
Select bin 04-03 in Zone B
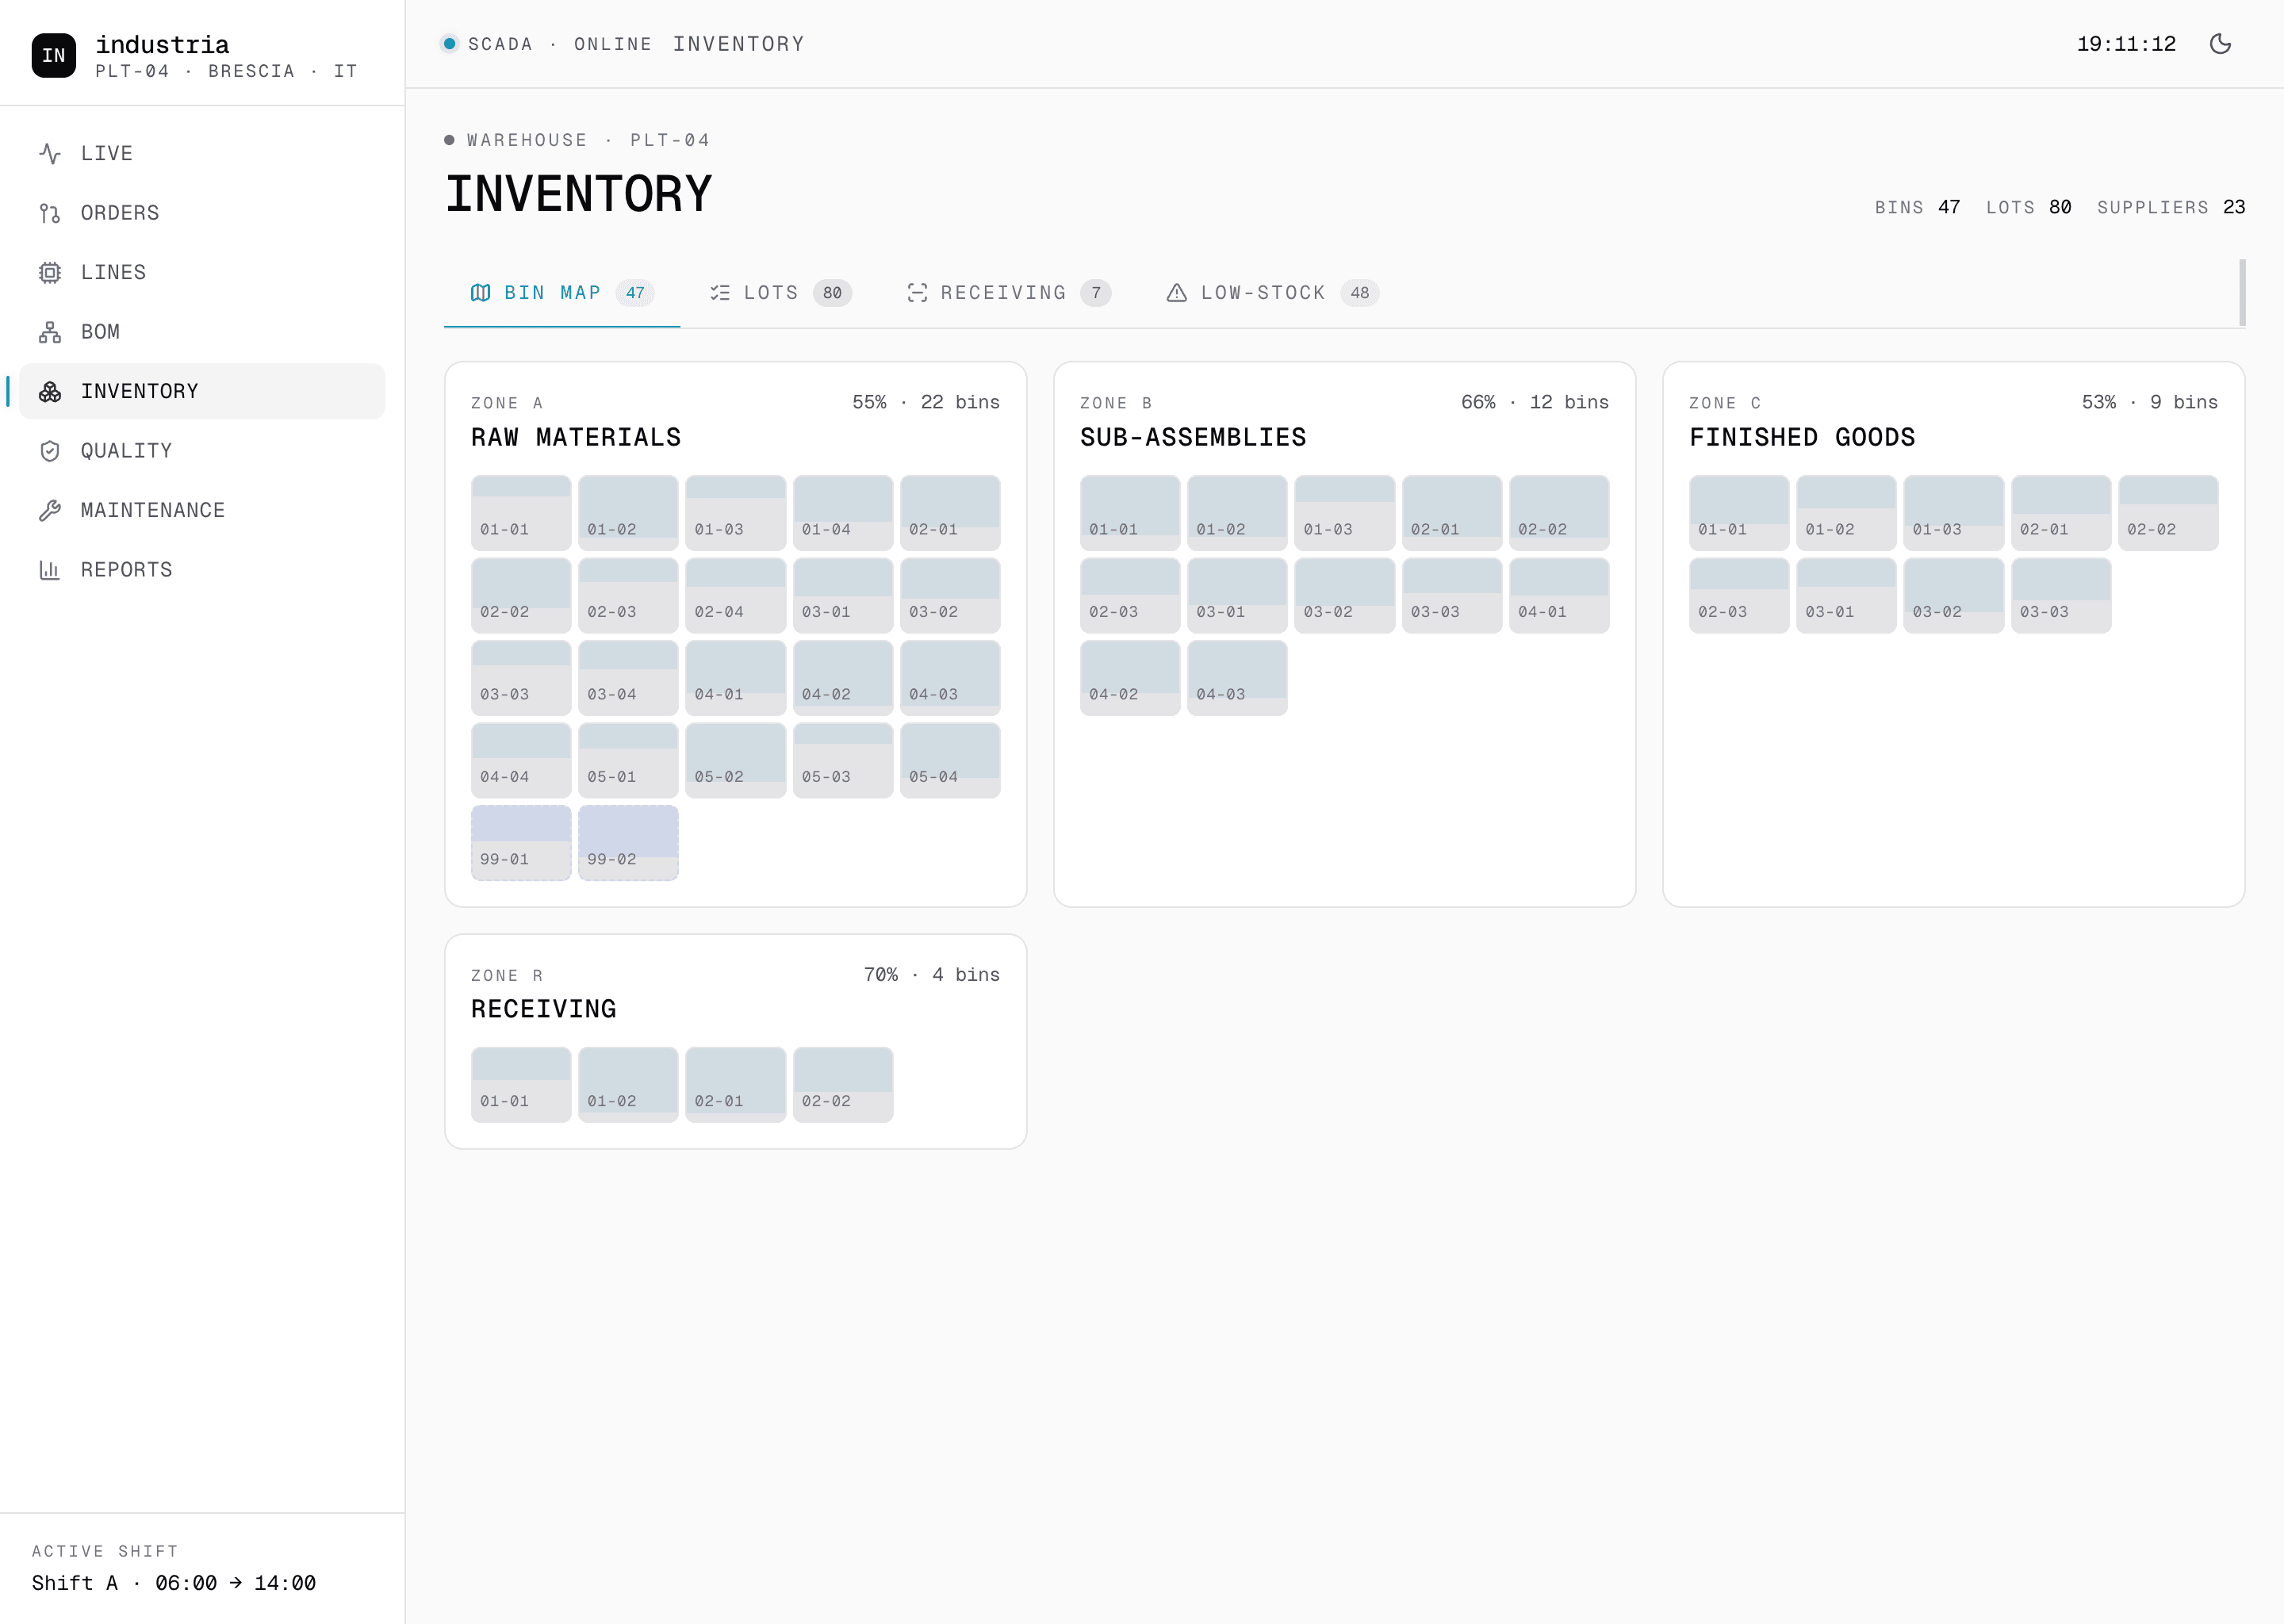(1237, 678)
